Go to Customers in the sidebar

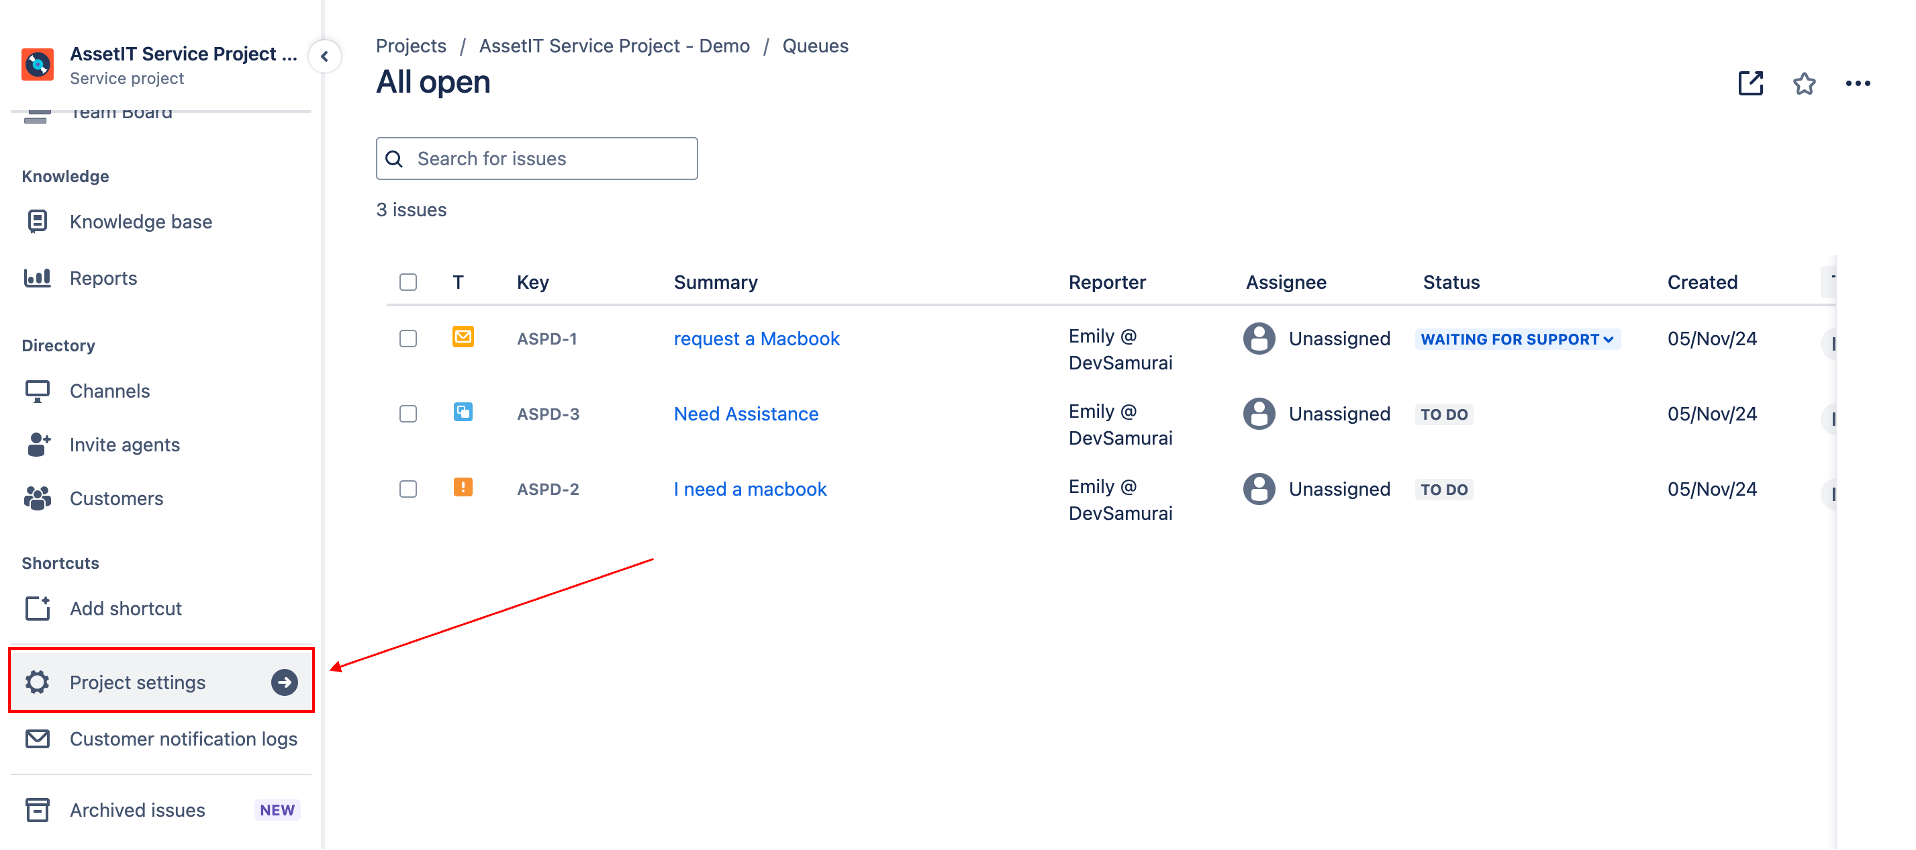coord(116,498)
